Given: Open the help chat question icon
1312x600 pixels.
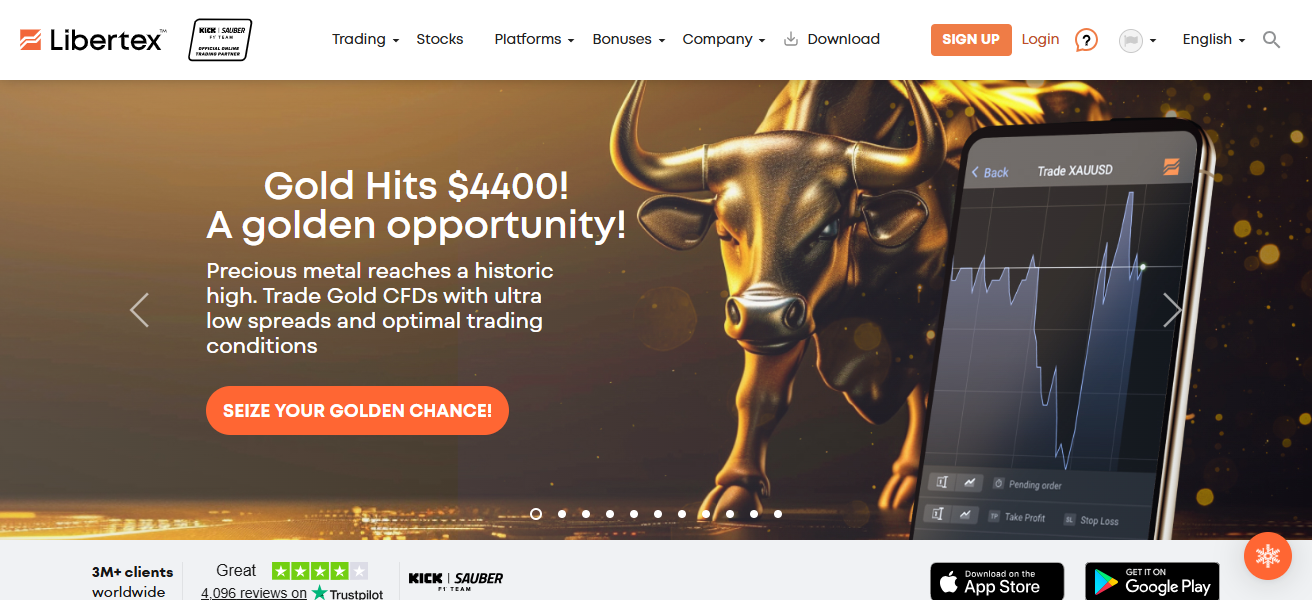Looking at the screenshot, I should (1086, 40).
